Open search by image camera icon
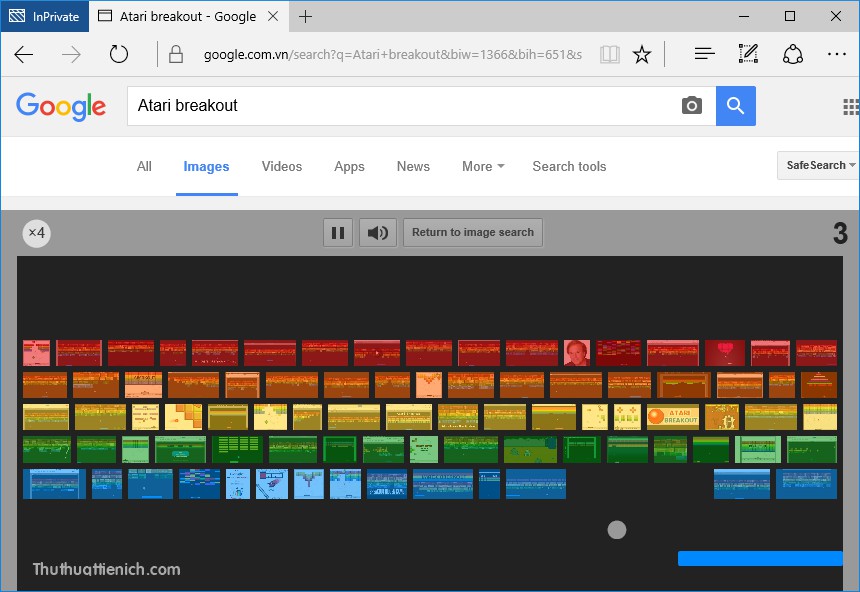860x592 pixels. (x=692, y=106)
